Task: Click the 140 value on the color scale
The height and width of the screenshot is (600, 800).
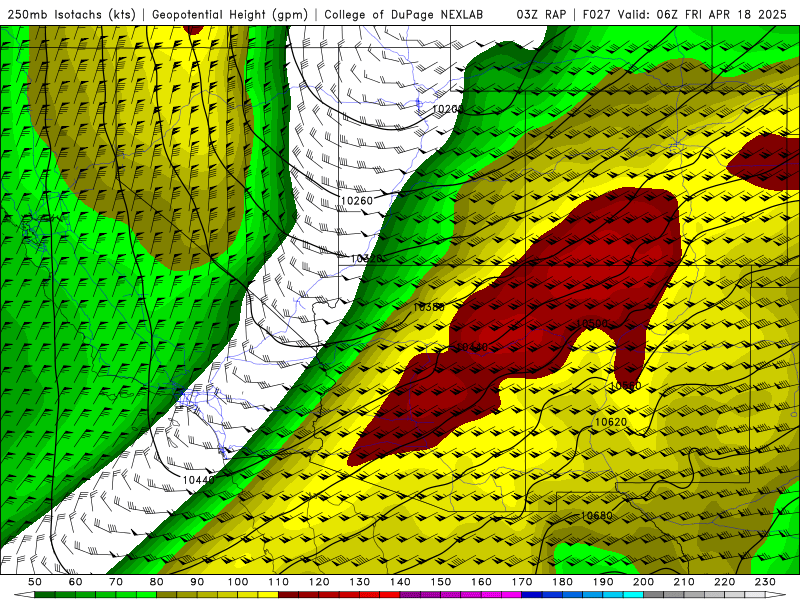Action: click(x=400, y=582)
